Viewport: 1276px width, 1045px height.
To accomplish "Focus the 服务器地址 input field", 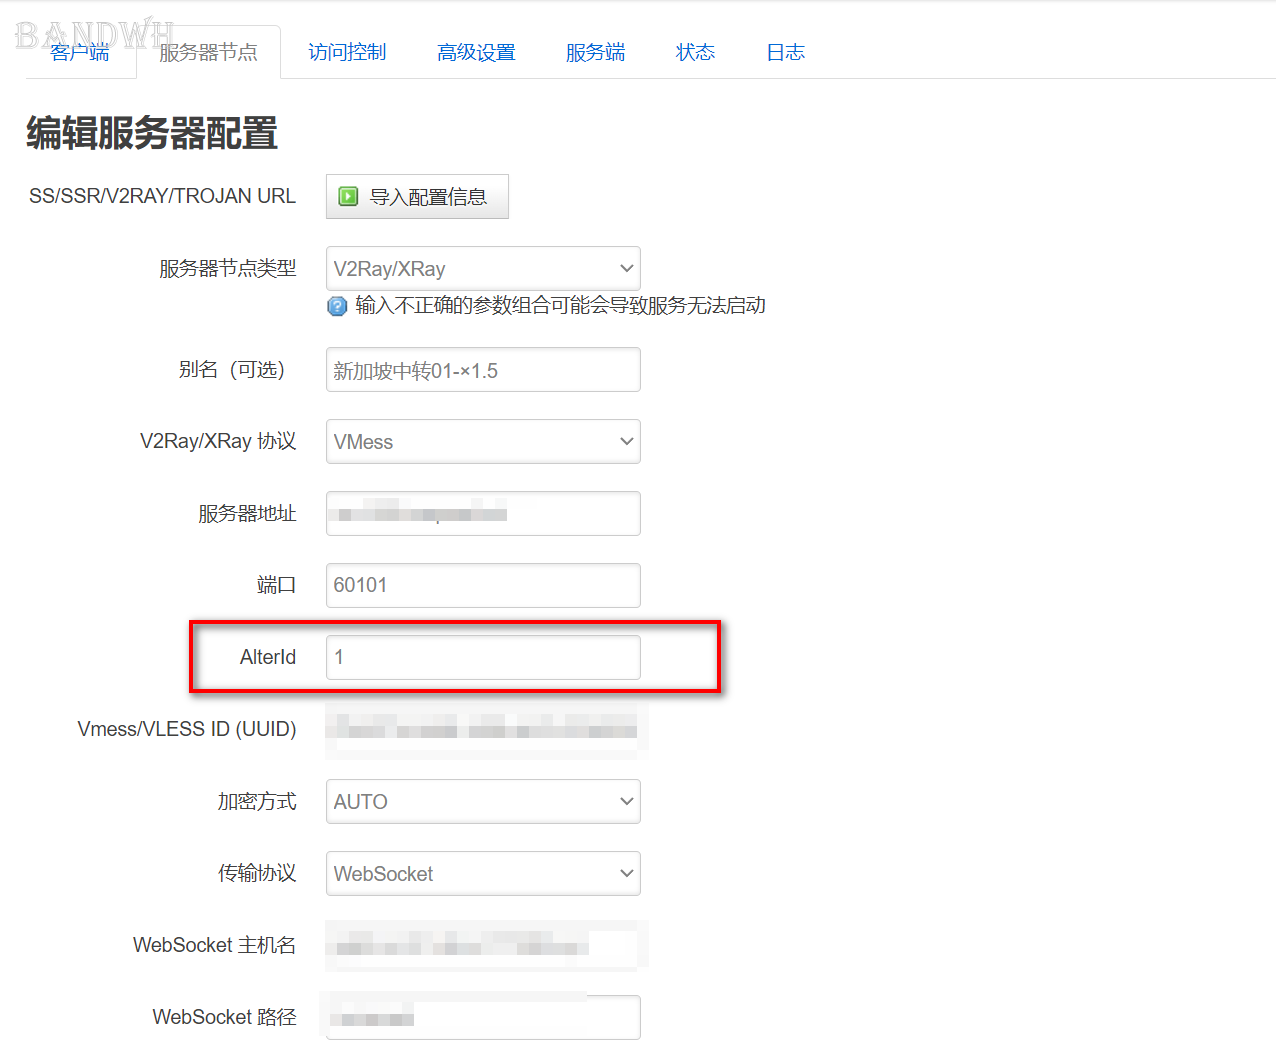I will click(483, 513).
